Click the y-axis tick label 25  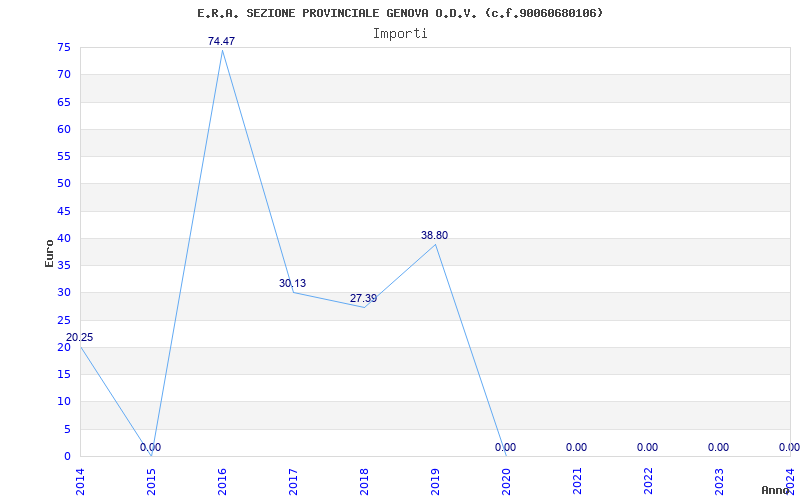tap(64, 320)
